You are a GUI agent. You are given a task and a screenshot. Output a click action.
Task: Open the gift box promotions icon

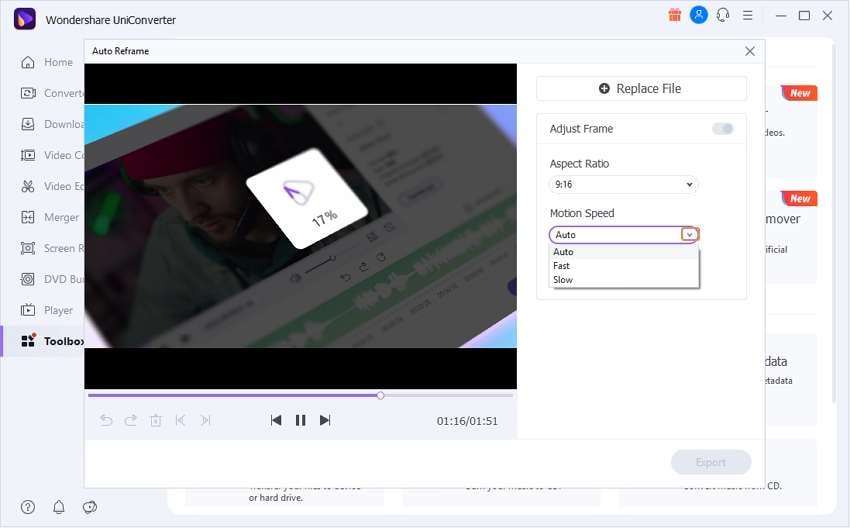tap(674, 15)
